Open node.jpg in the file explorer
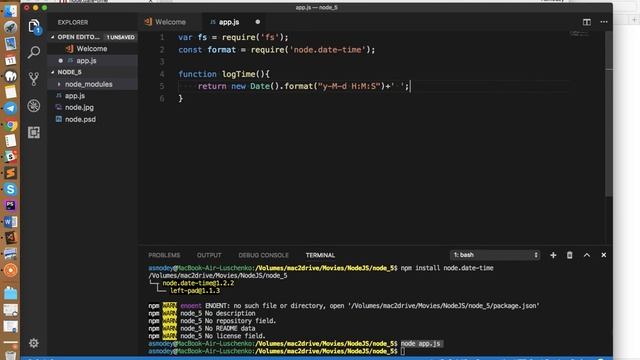Image resolution: width=640 pixels, height=360 pixels. point(79,107)
